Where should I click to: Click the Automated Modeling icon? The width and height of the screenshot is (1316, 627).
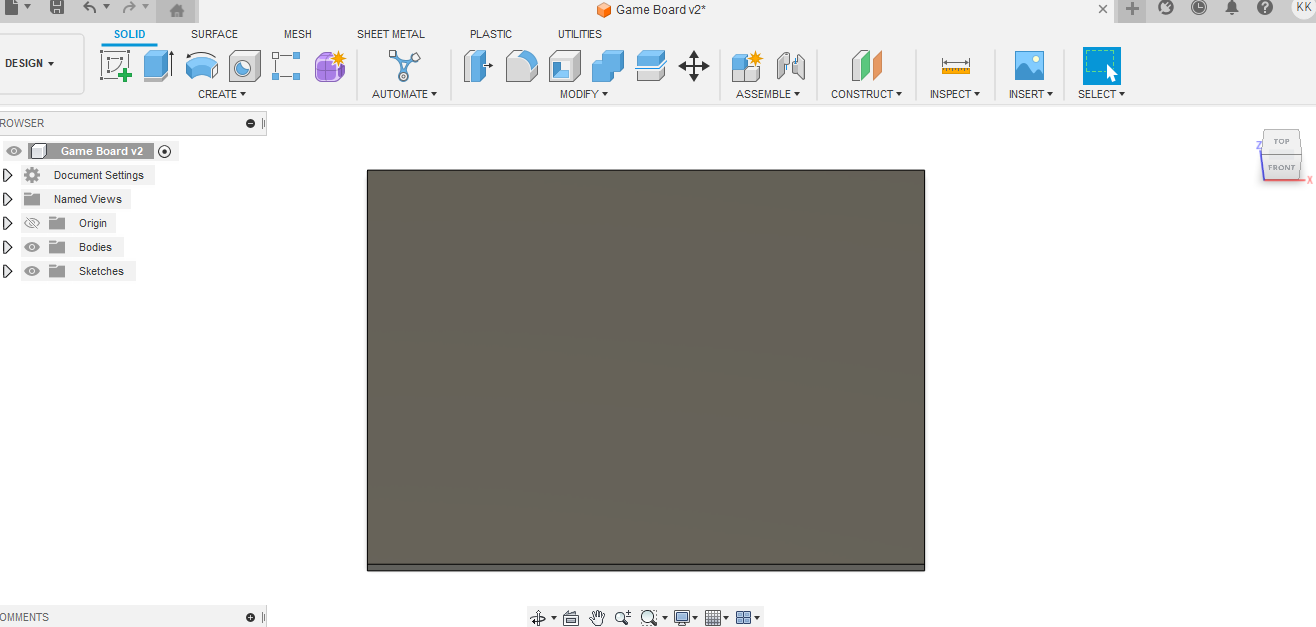[404, 66]
